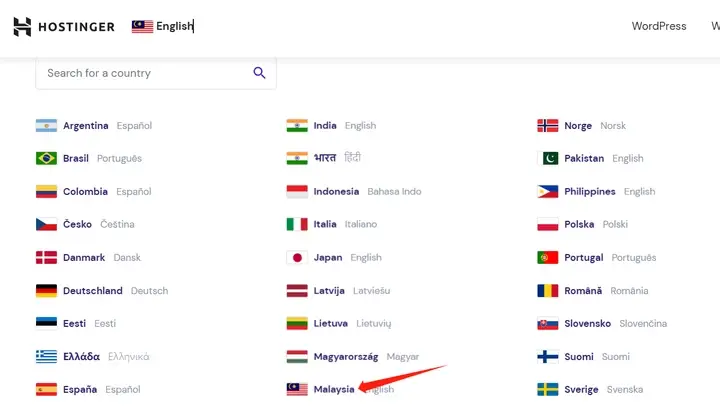Open the English language selector in header
This screenshot has height=410, width=720.
click(163, 26)
